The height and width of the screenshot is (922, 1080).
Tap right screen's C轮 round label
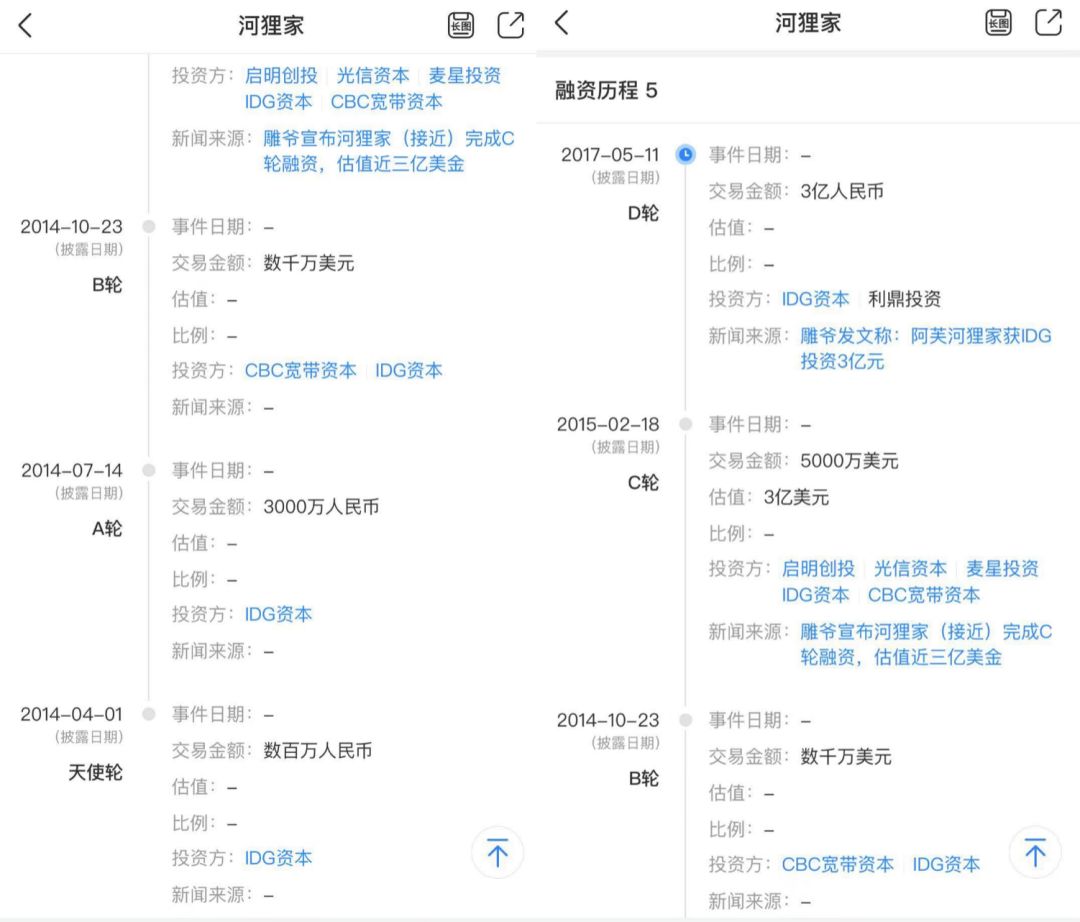point(643,483)
